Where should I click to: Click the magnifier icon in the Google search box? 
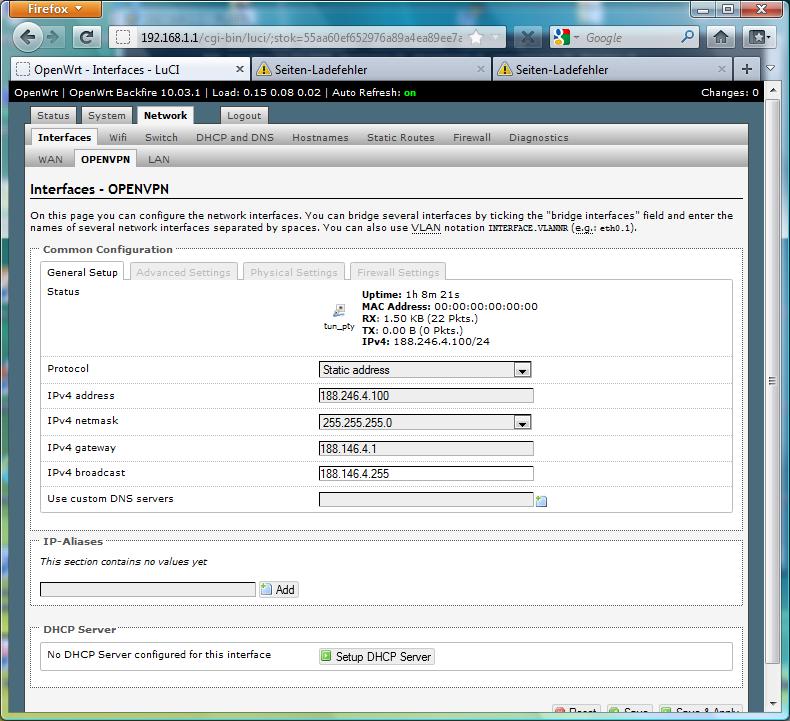pos(688,37)
